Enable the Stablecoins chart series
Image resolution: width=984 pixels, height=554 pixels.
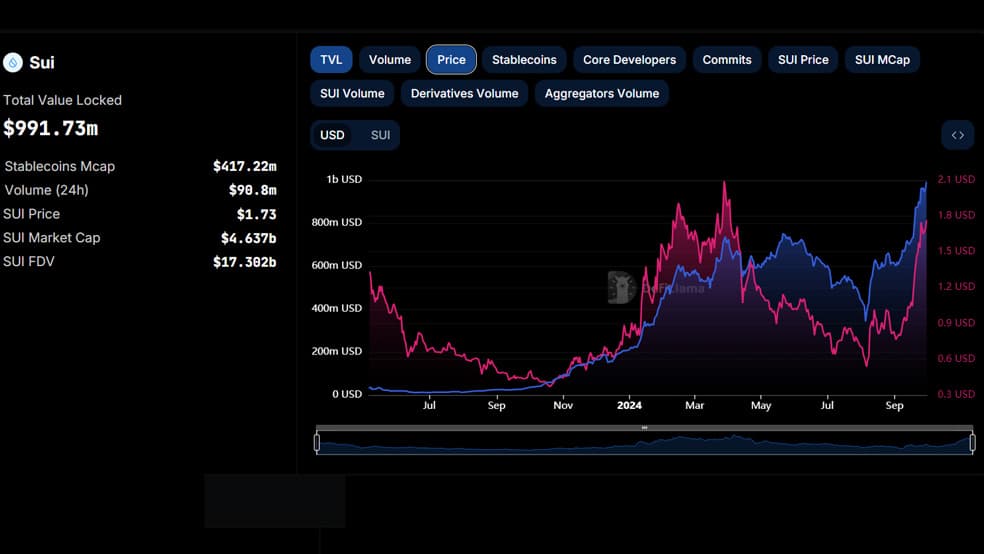[x=524, y=60]
